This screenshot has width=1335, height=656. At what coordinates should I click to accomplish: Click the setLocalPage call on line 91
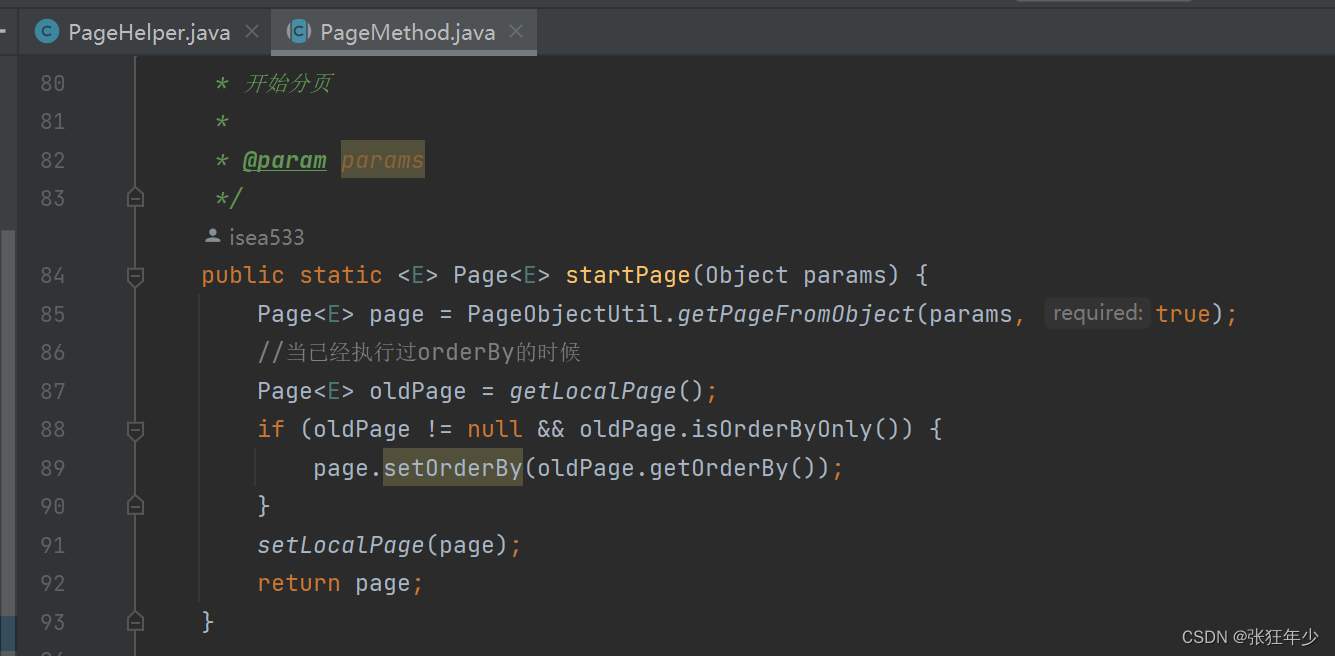coord(341,545)
